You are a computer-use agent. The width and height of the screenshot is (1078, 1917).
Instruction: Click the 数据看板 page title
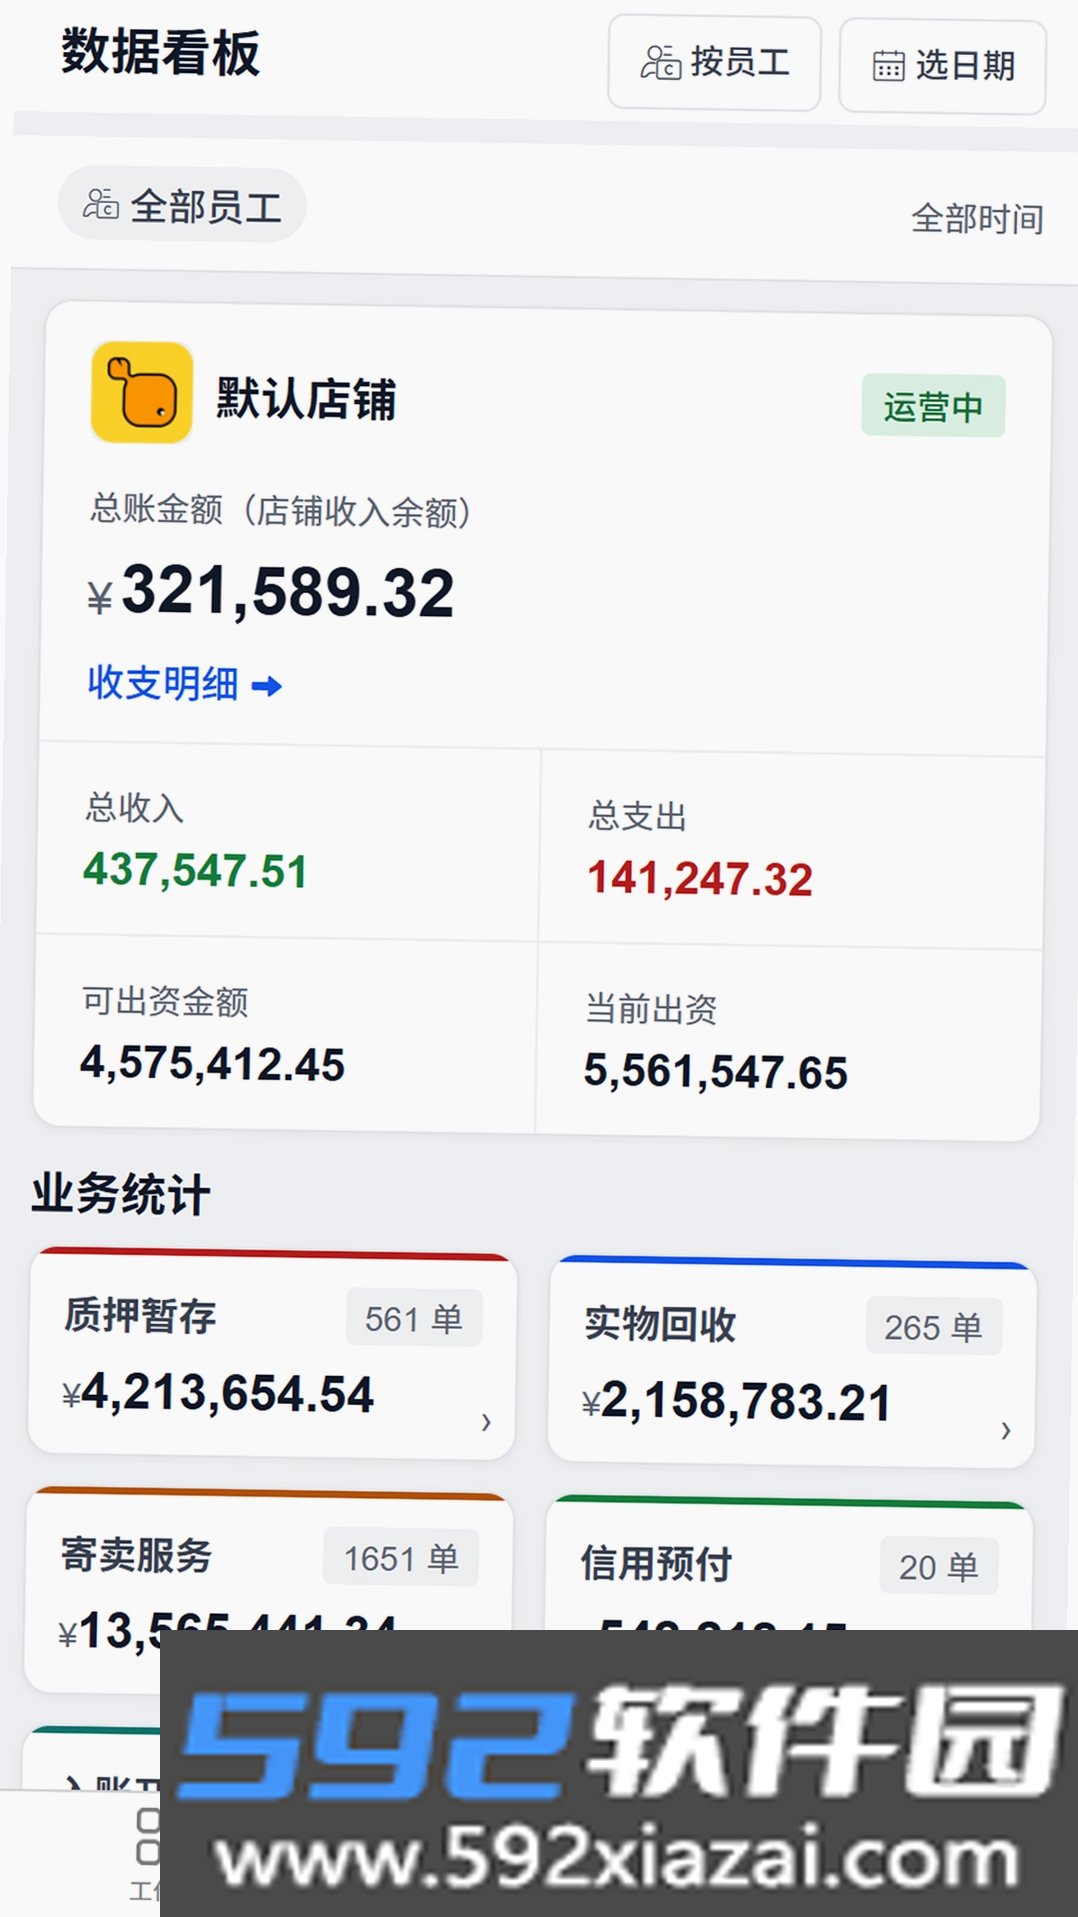tap(161, 53)
